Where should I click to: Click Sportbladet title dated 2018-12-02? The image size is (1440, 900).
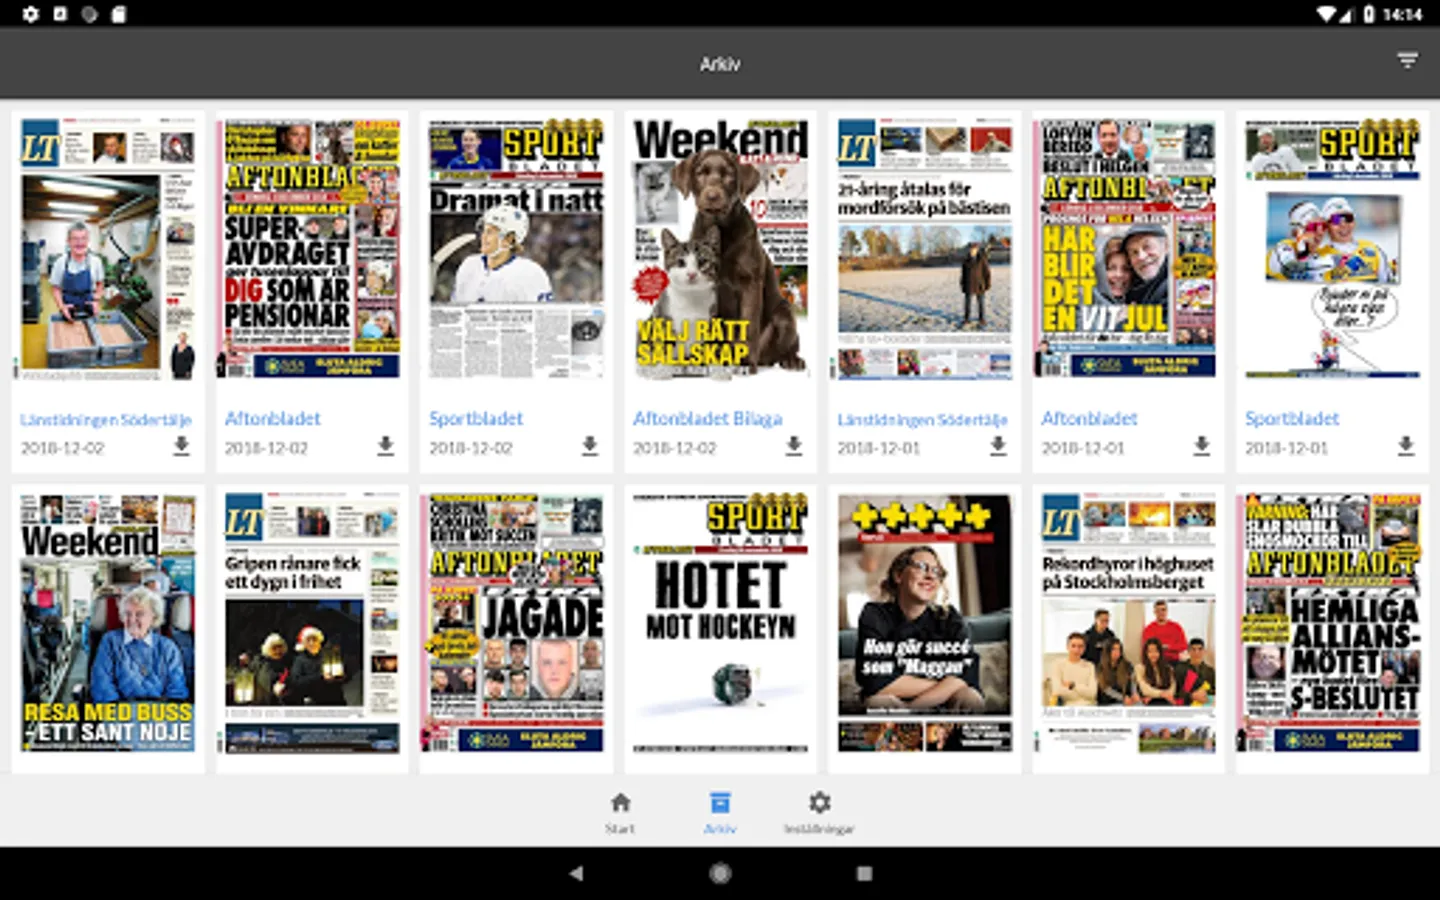(x=476, y=418)
